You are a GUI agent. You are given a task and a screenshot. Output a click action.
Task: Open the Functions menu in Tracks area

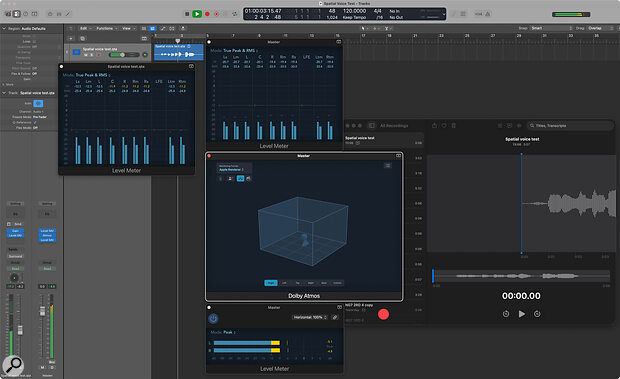point(106,28)
